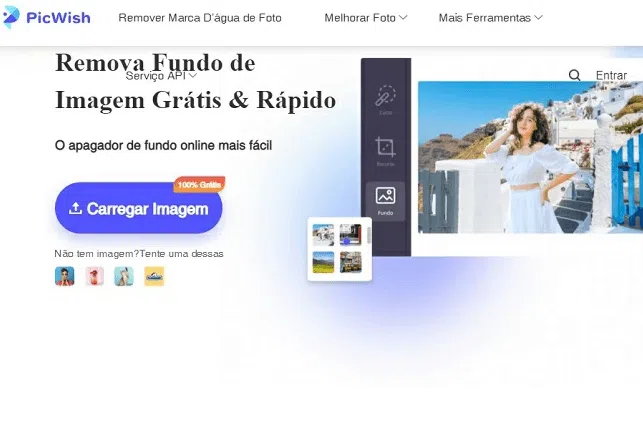Click 'Imagem Grátis & Rápido' heading line

coord(196,100)
